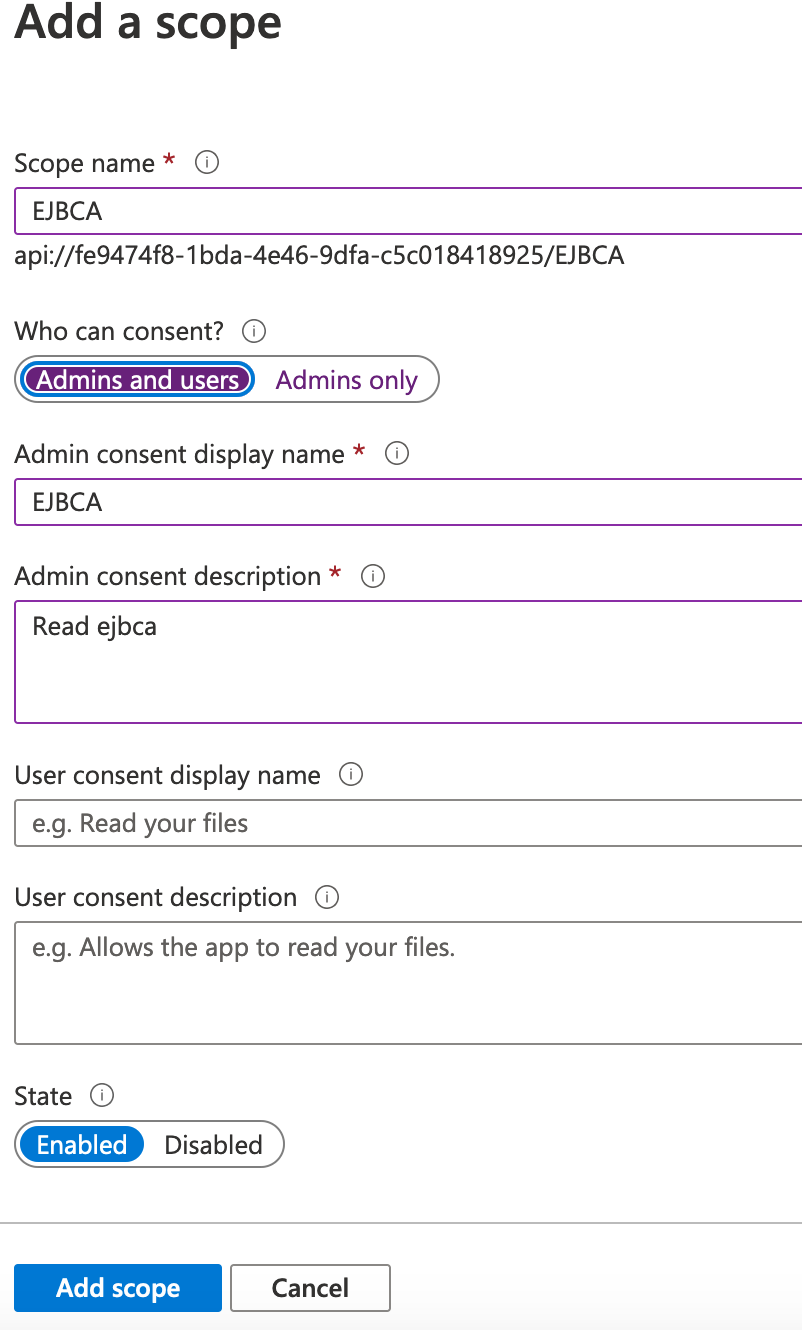Focus the User consent description text area
This screenshot has height=1330, width=802.
pyautogui.click(x=408, y=983)
